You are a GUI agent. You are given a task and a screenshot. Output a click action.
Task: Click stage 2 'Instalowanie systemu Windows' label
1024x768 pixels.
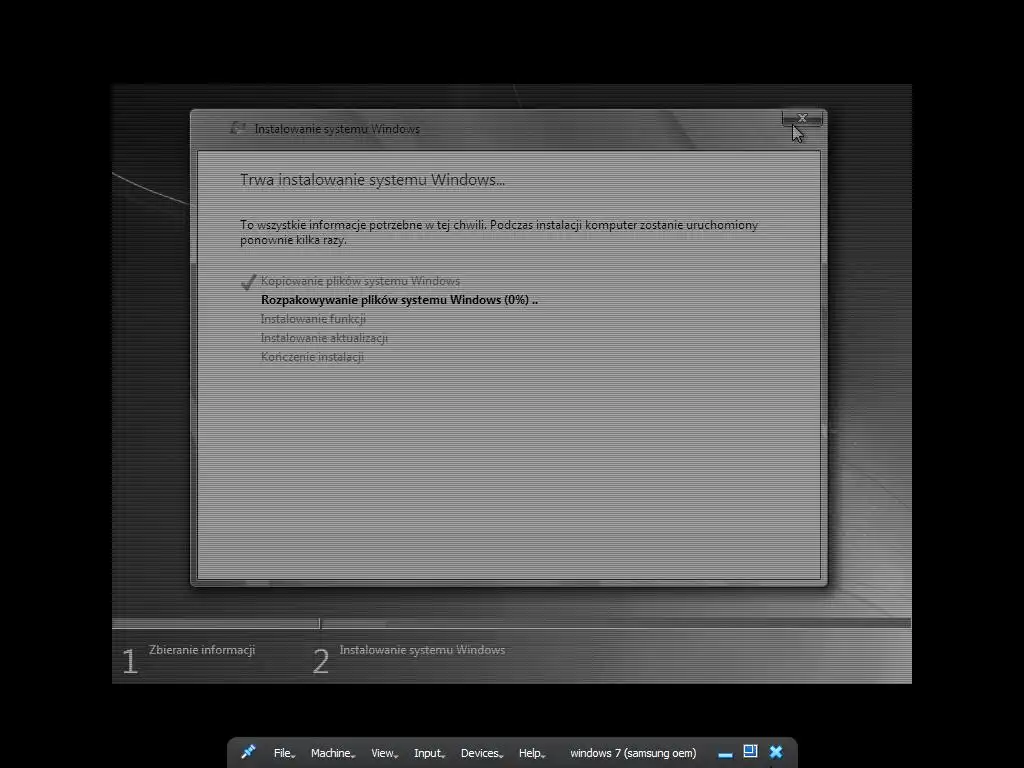coord(422,650)
